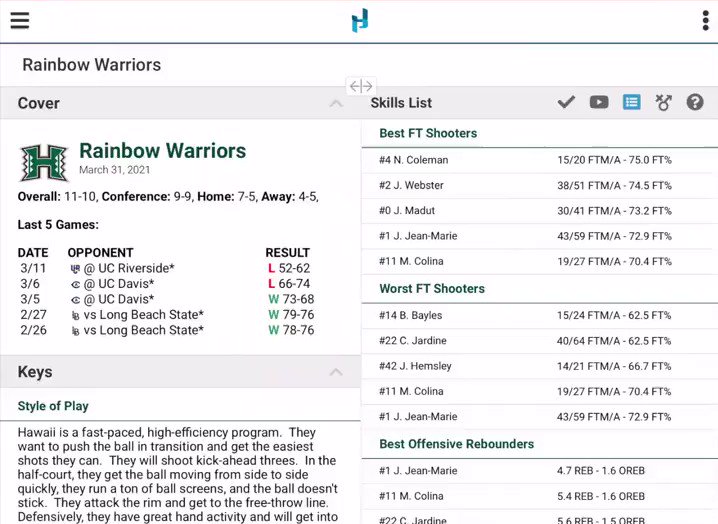Click the Style of Play description paragraph
Image resolution: width=718 pixels, height=524 pixels.
tap(178, 475)
